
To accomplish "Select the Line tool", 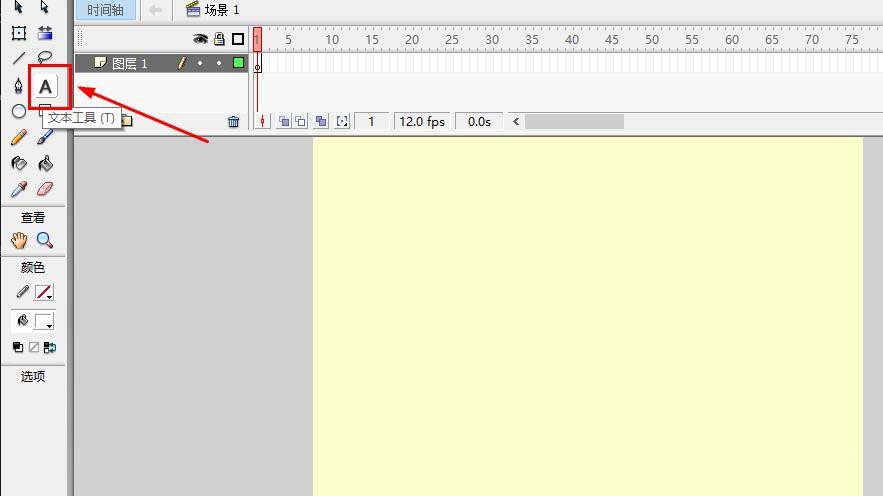I will [x=19, y=58].
